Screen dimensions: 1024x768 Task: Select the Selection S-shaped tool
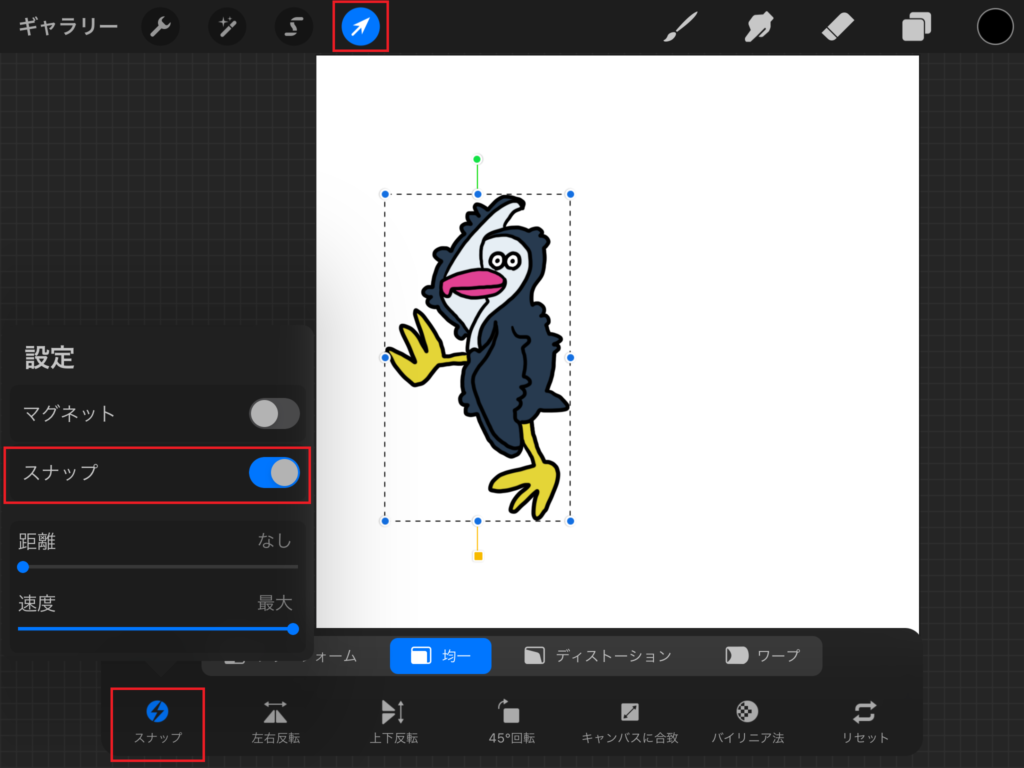coord(294,27)
